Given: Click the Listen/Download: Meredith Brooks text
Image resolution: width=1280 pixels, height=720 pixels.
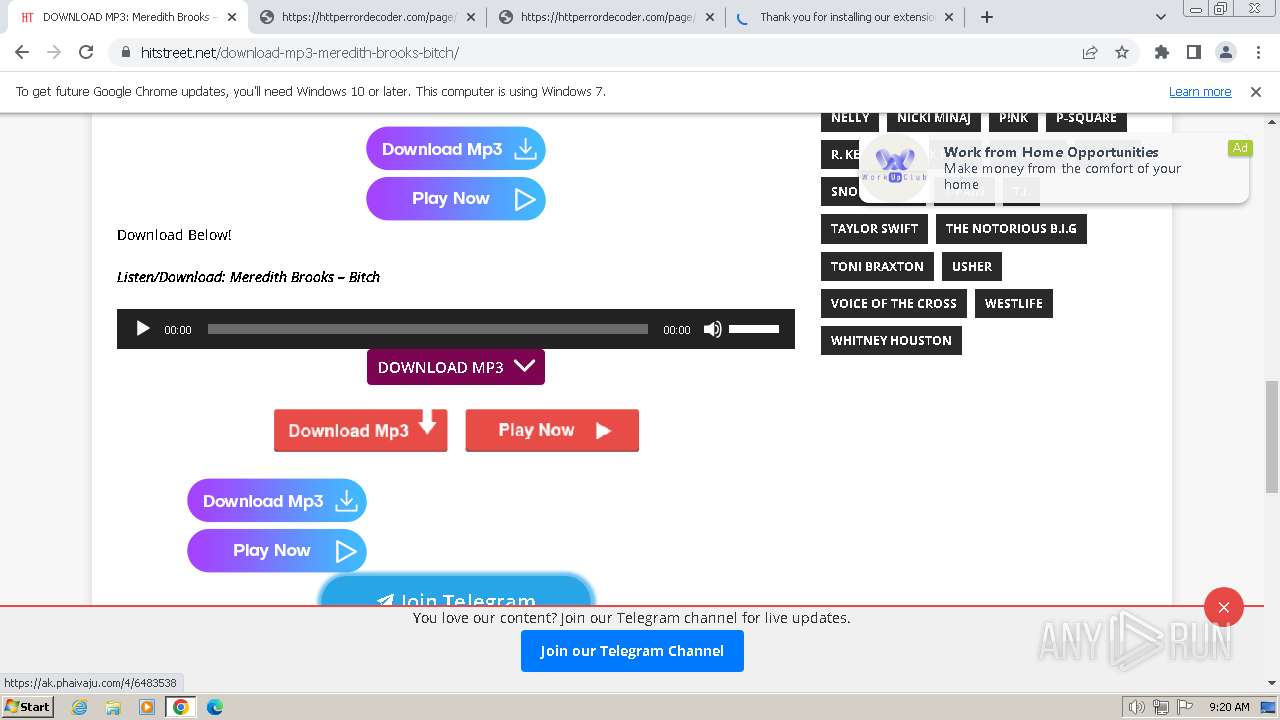Looking at the screenshot, I should coord(248,277).
